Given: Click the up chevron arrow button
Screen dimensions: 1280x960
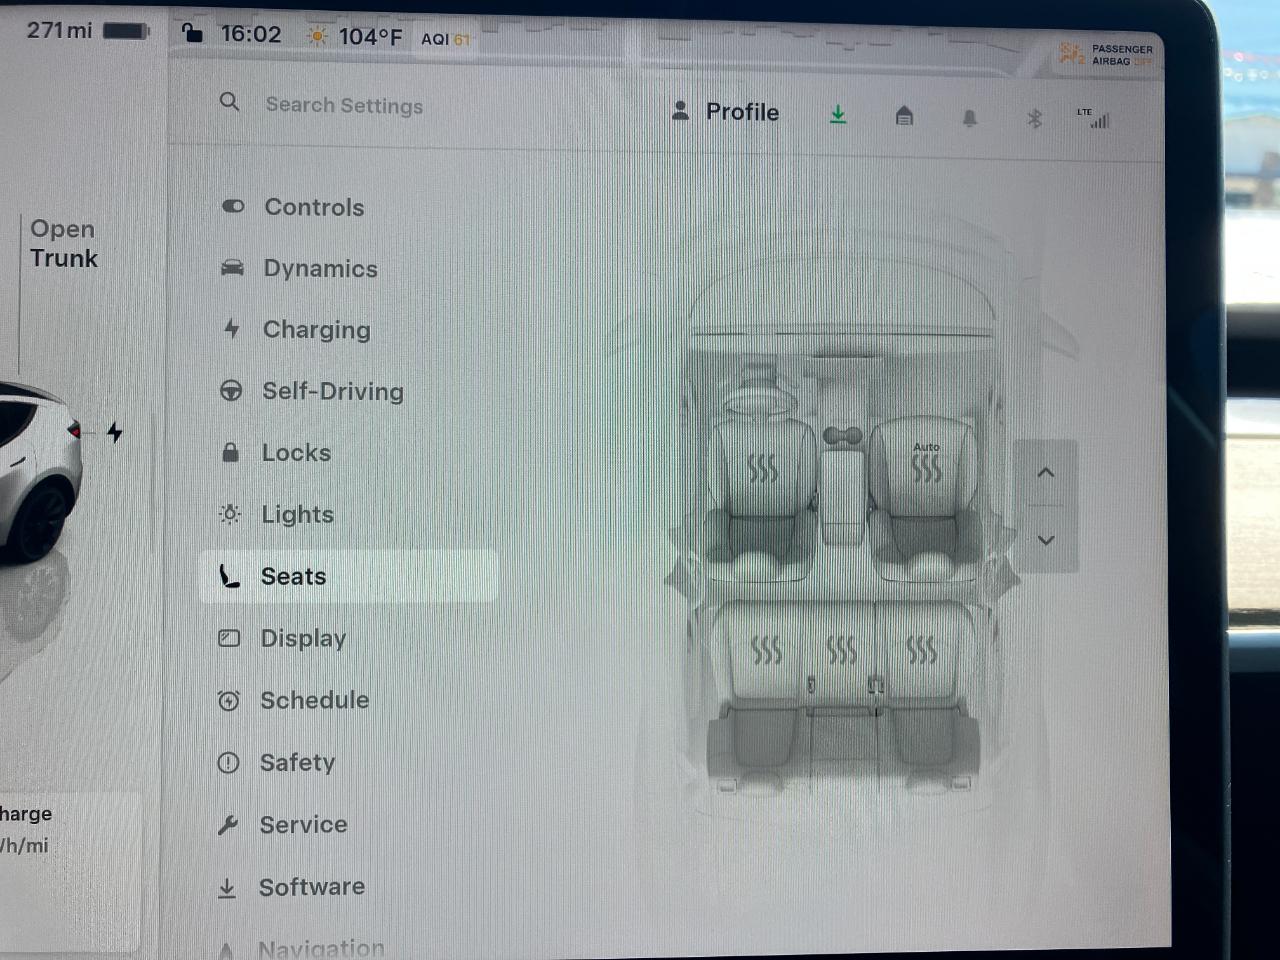Looking at the screenshot, I should pyautogui.click(x=1046, y=473).
